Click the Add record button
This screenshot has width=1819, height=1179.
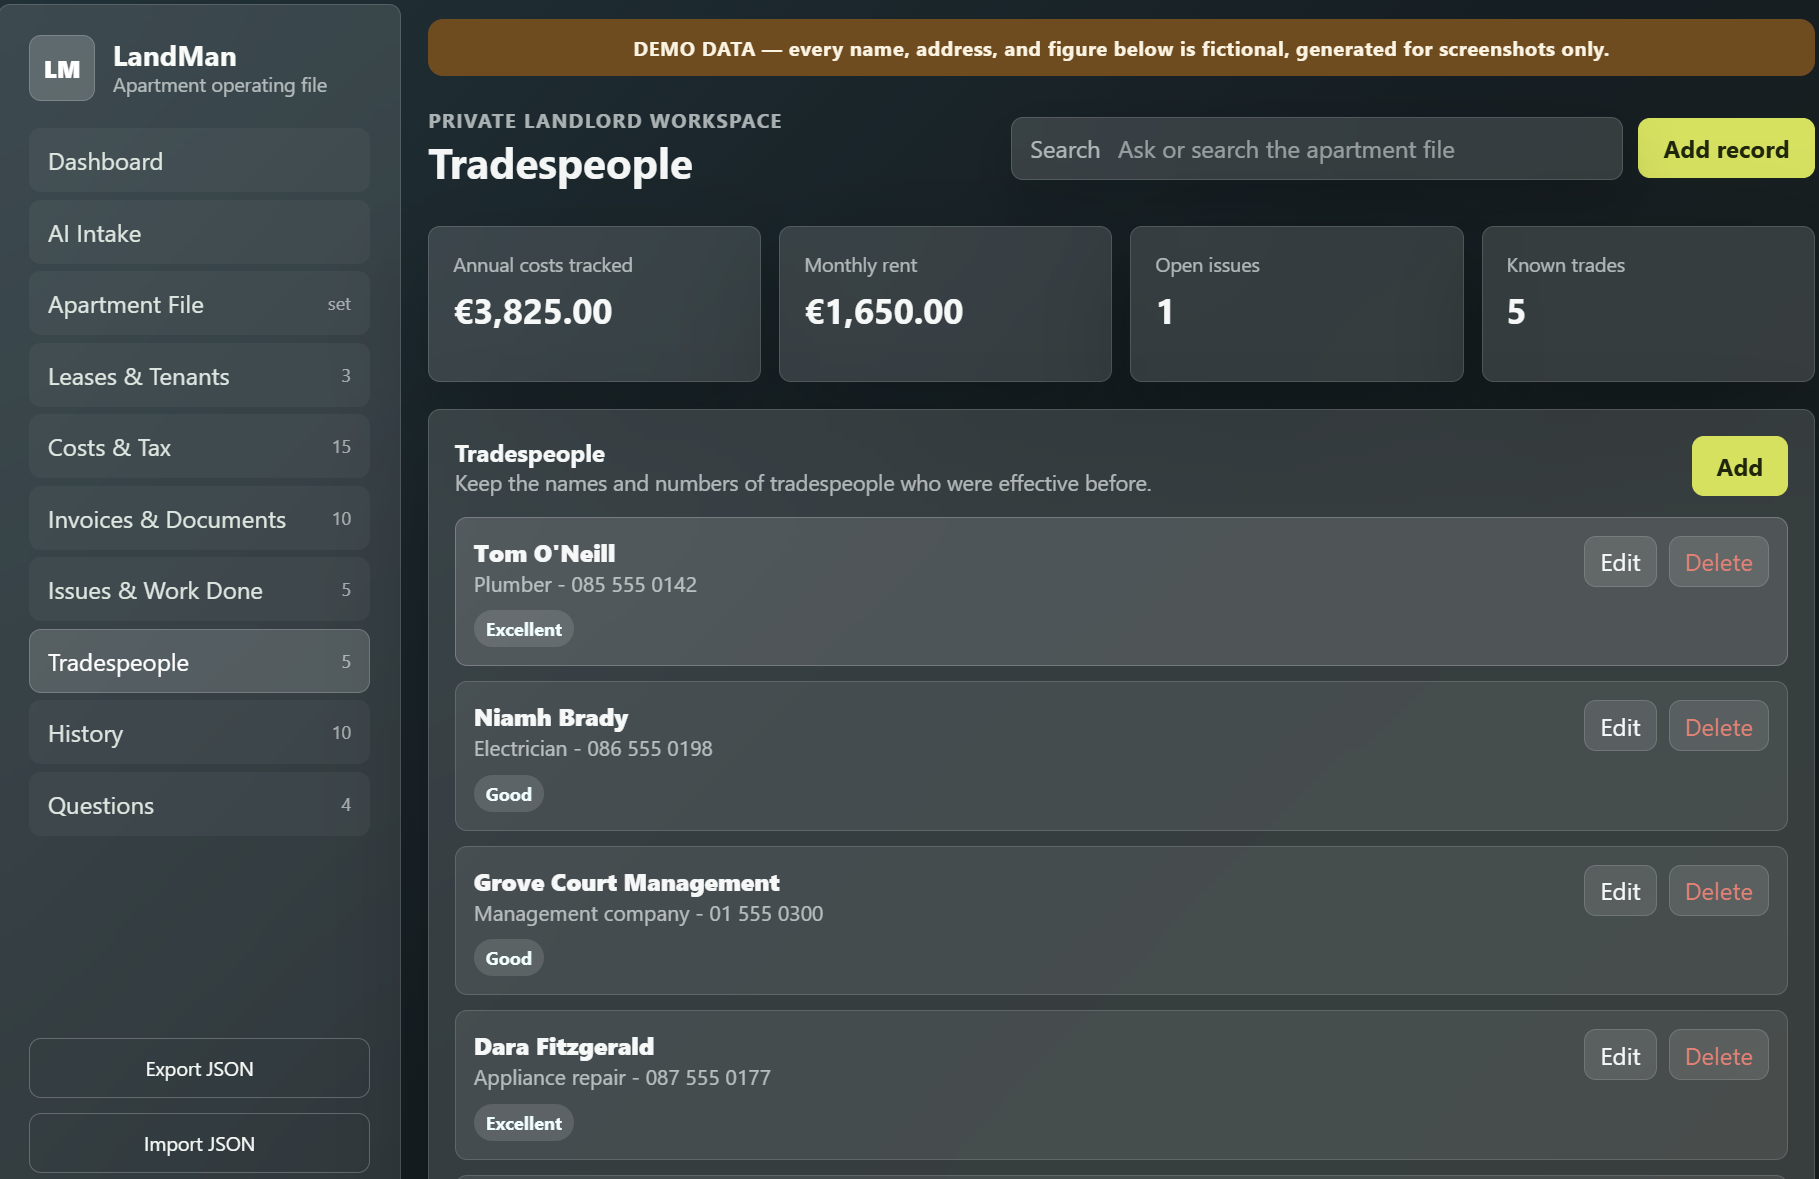click(x=1726, y=149)
